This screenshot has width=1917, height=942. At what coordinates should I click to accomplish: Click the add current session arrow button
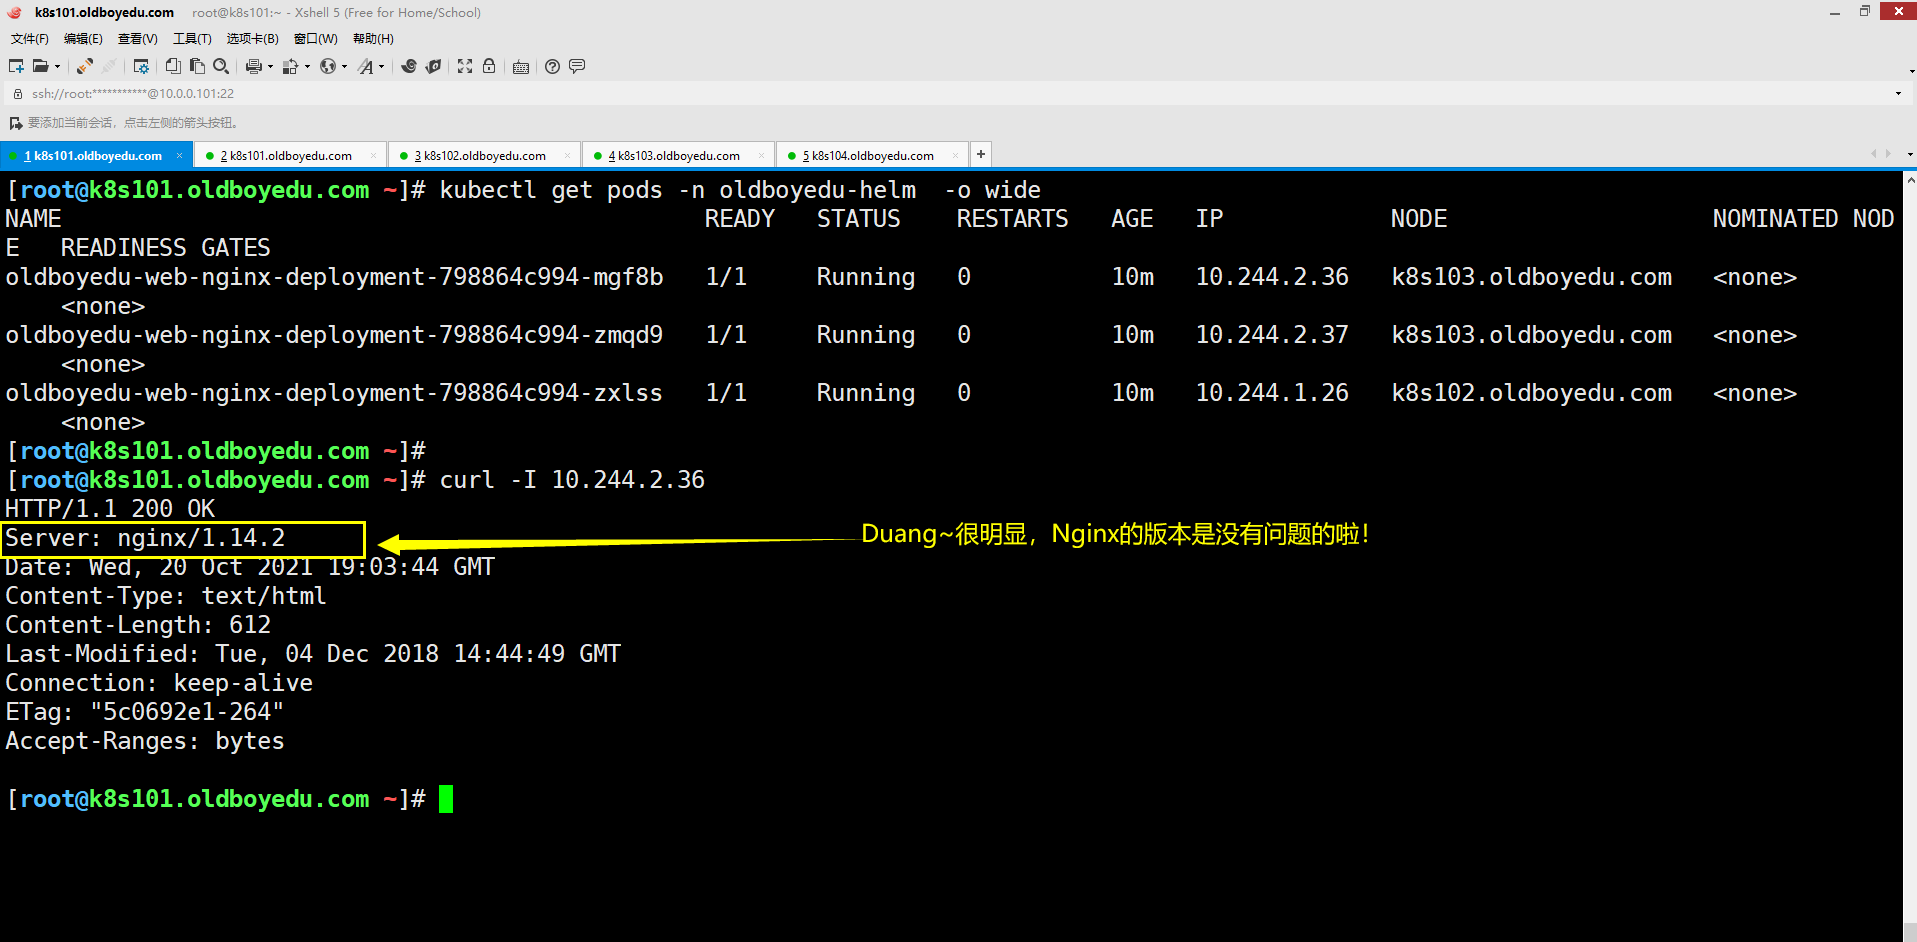click(15, 123)
